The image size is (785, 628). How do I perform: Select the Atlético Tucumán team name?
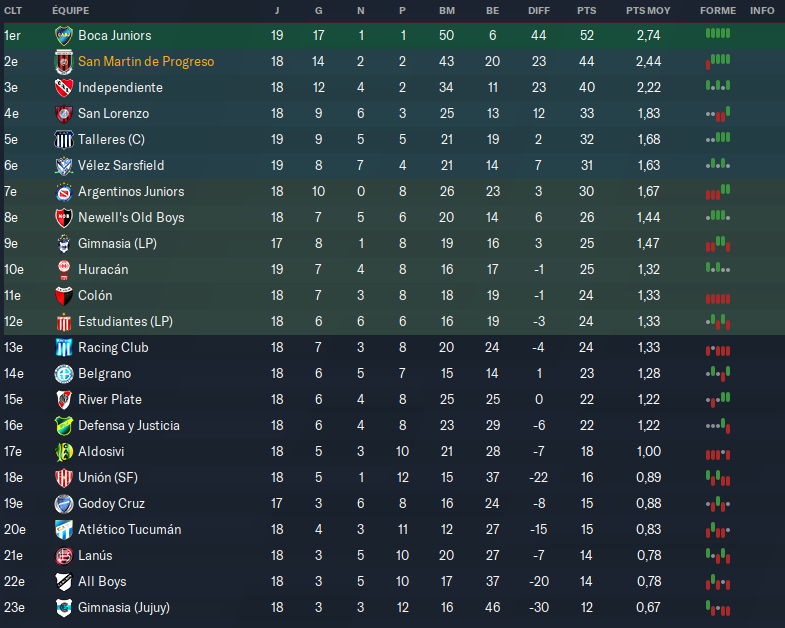(x=130, y=530)
